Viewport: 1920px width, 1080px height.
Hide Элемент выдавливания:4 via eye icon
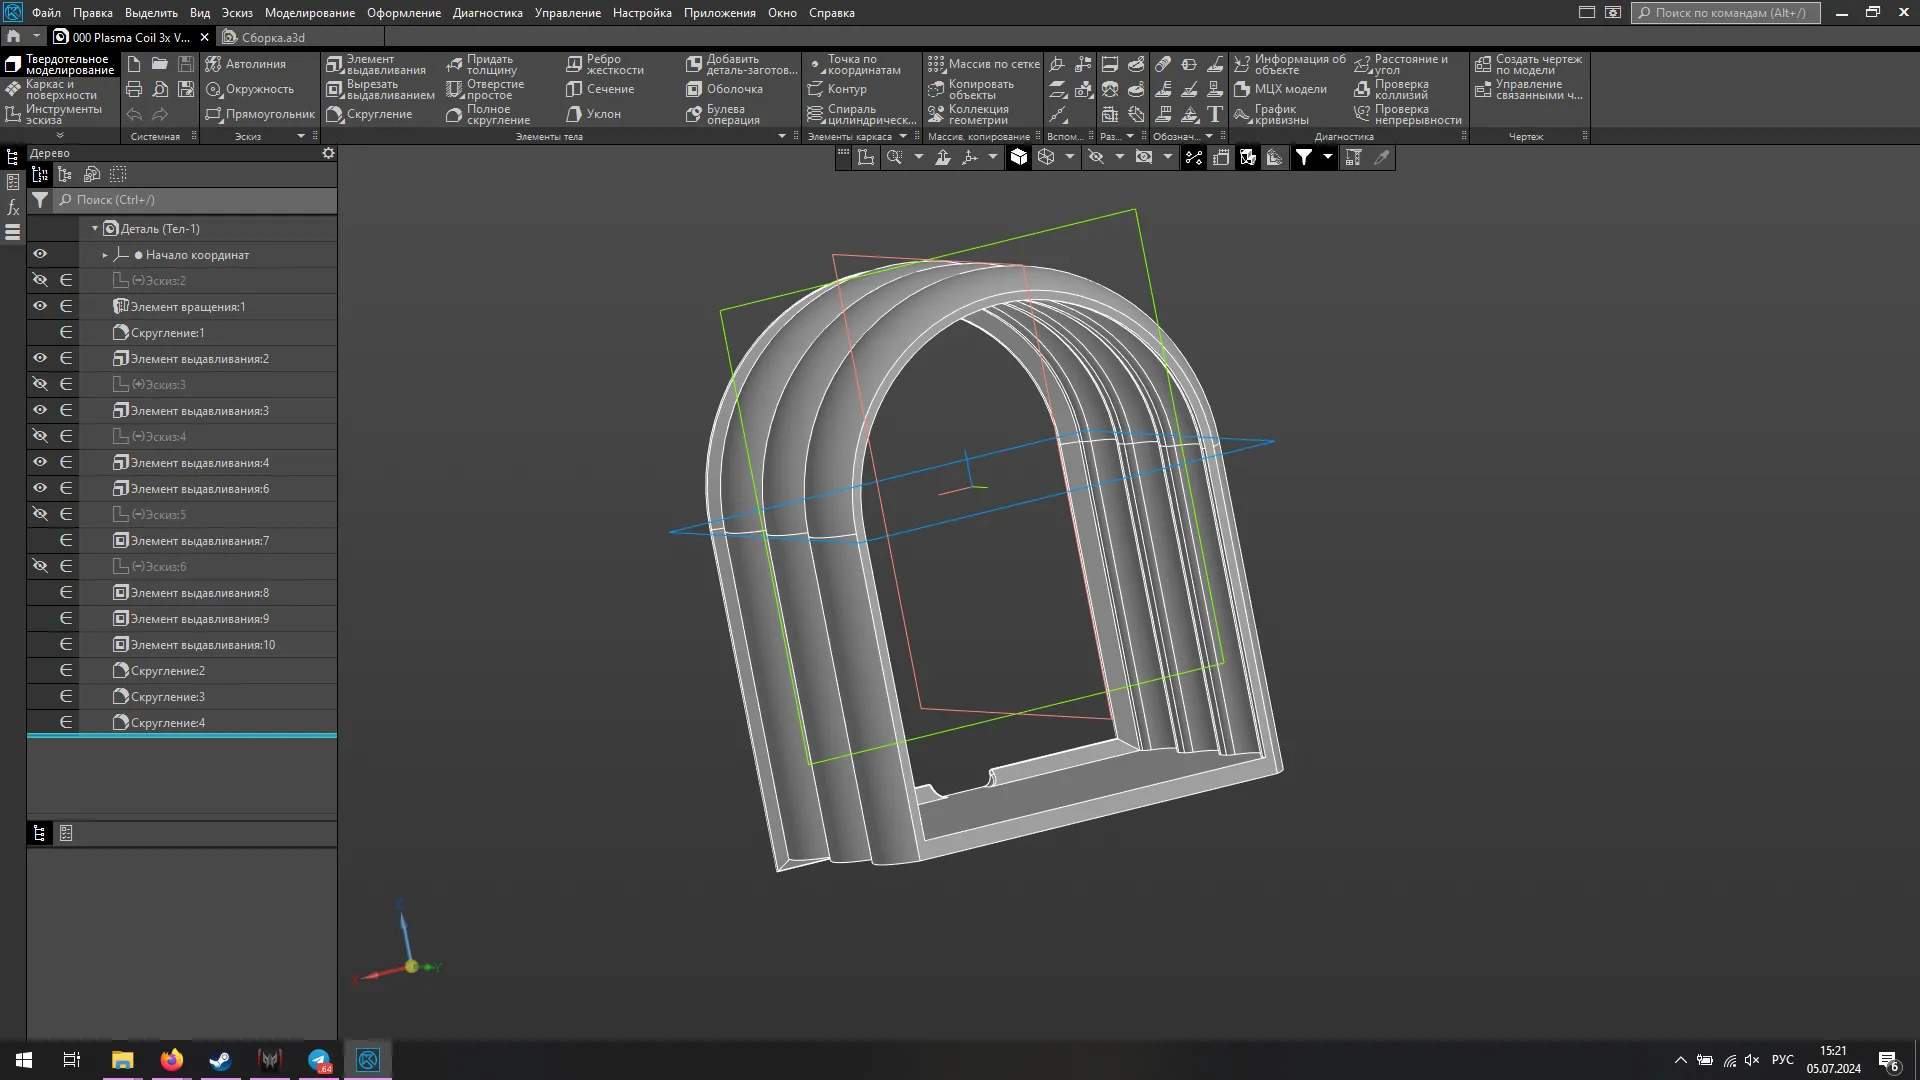click(x=40, y=462)
